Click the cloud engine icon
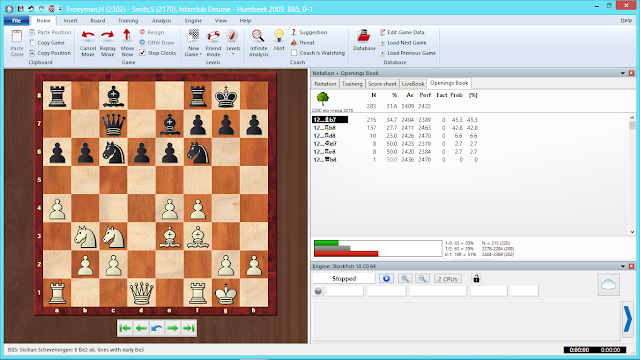 point(608,284)
